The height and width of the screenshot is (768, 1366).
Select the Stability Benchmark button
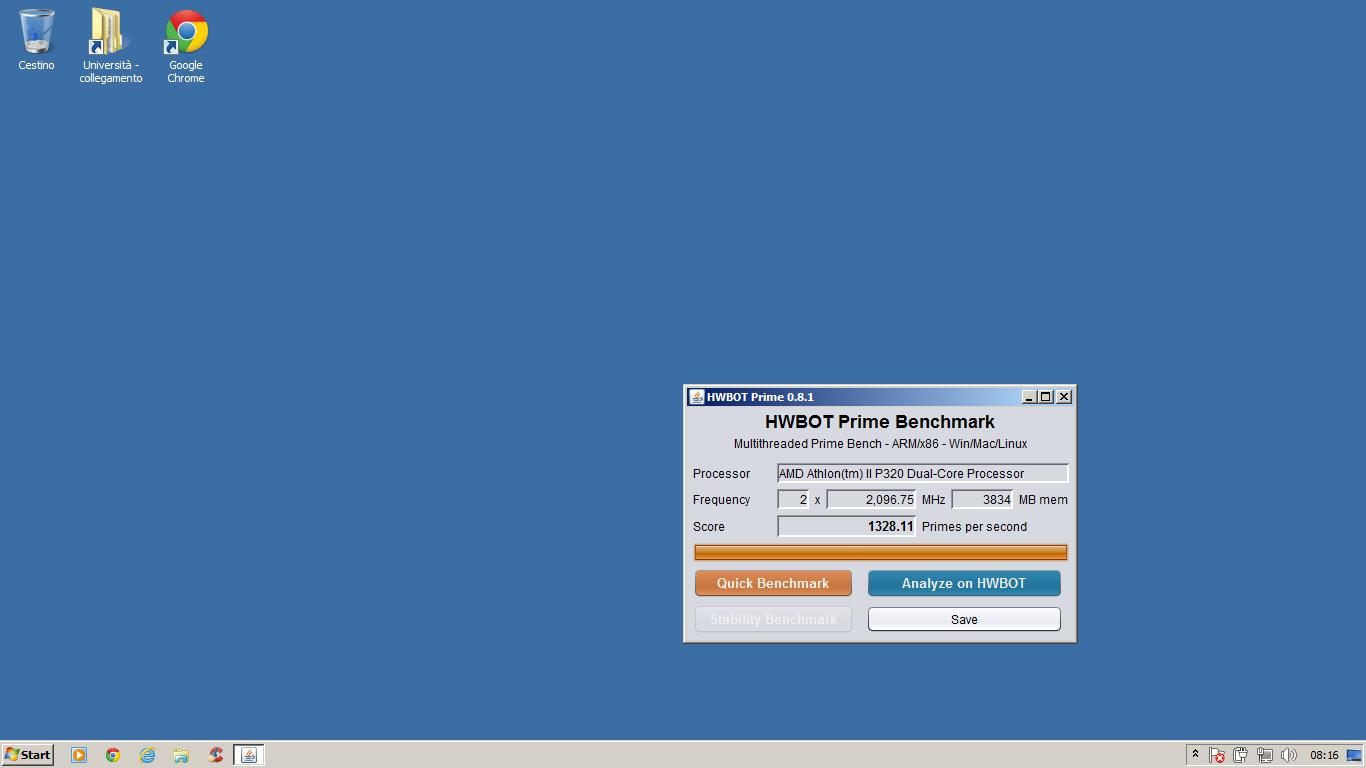click(773, 619)
